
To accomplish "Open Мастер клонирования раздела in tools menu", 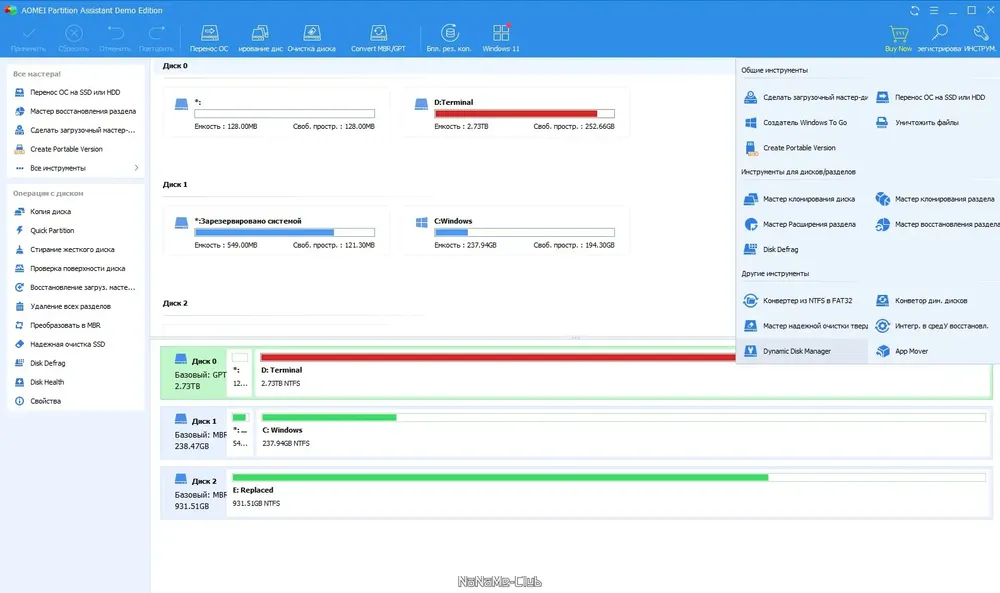I will (x=934, y=199).
